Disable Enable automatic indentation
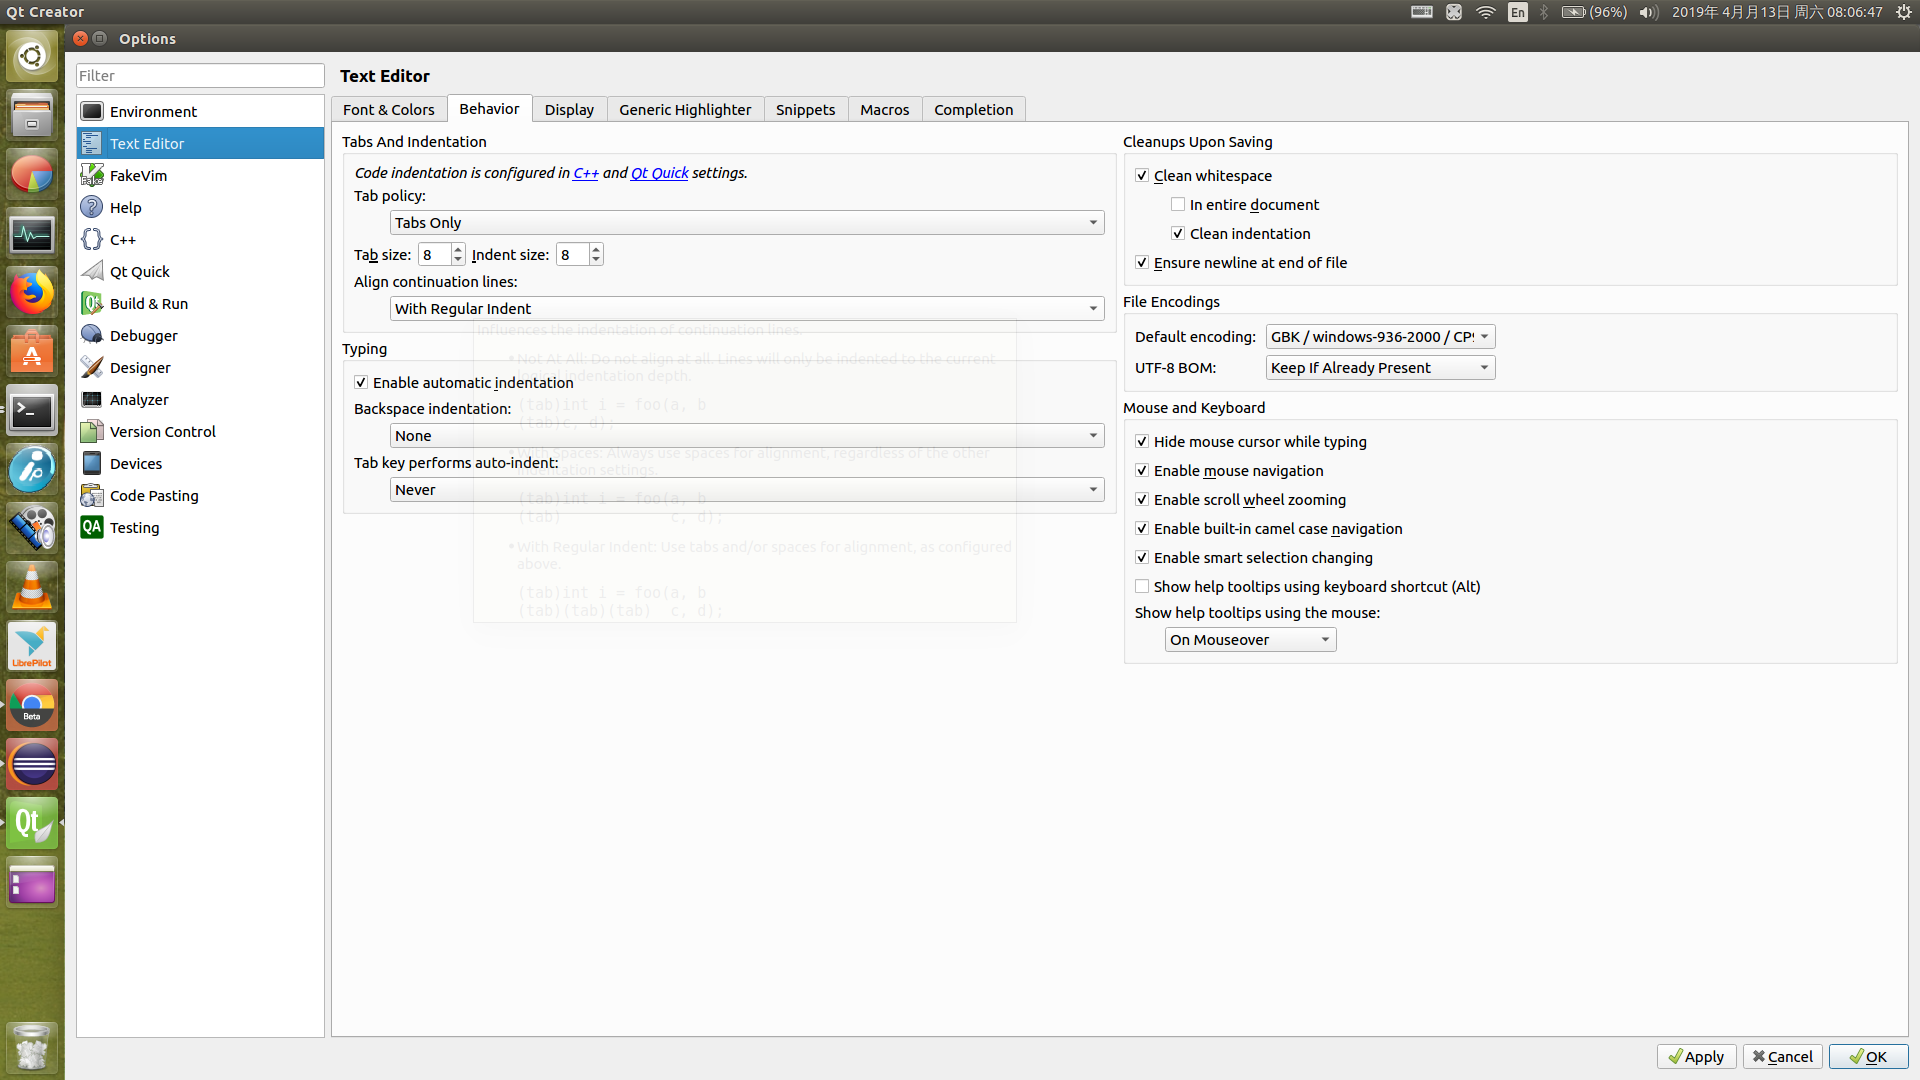The width and height of the screenshot is (1920, 1080). pos(361,382)
